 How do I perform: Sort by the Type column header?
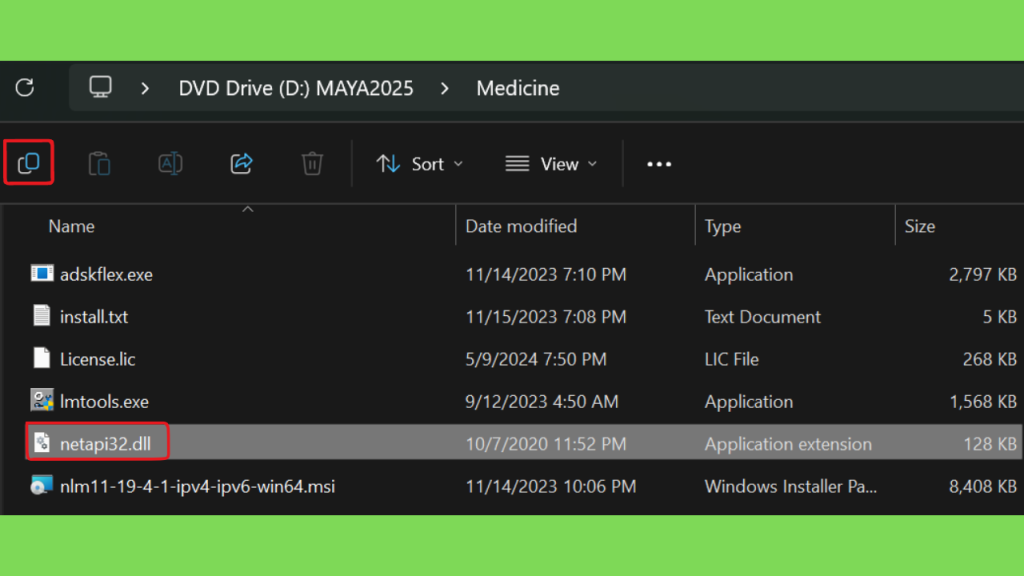click(x=723, y=226)
